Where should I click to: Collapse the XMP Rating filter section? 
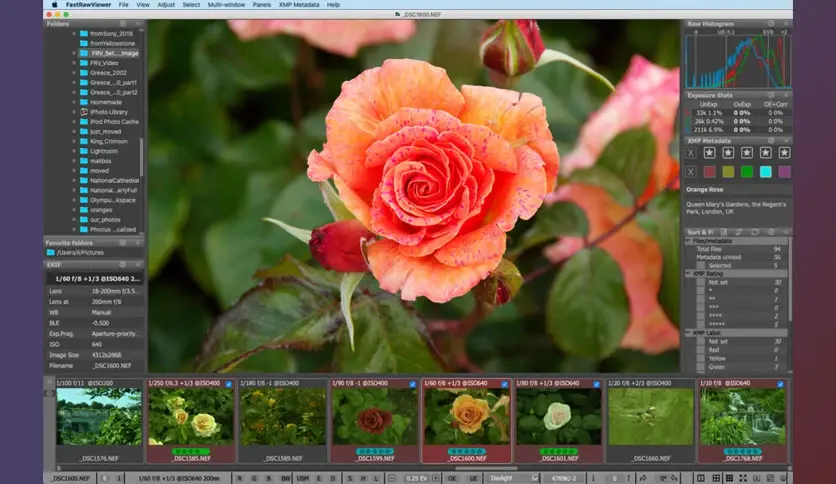pyautogui.click(x=688, y=273)
